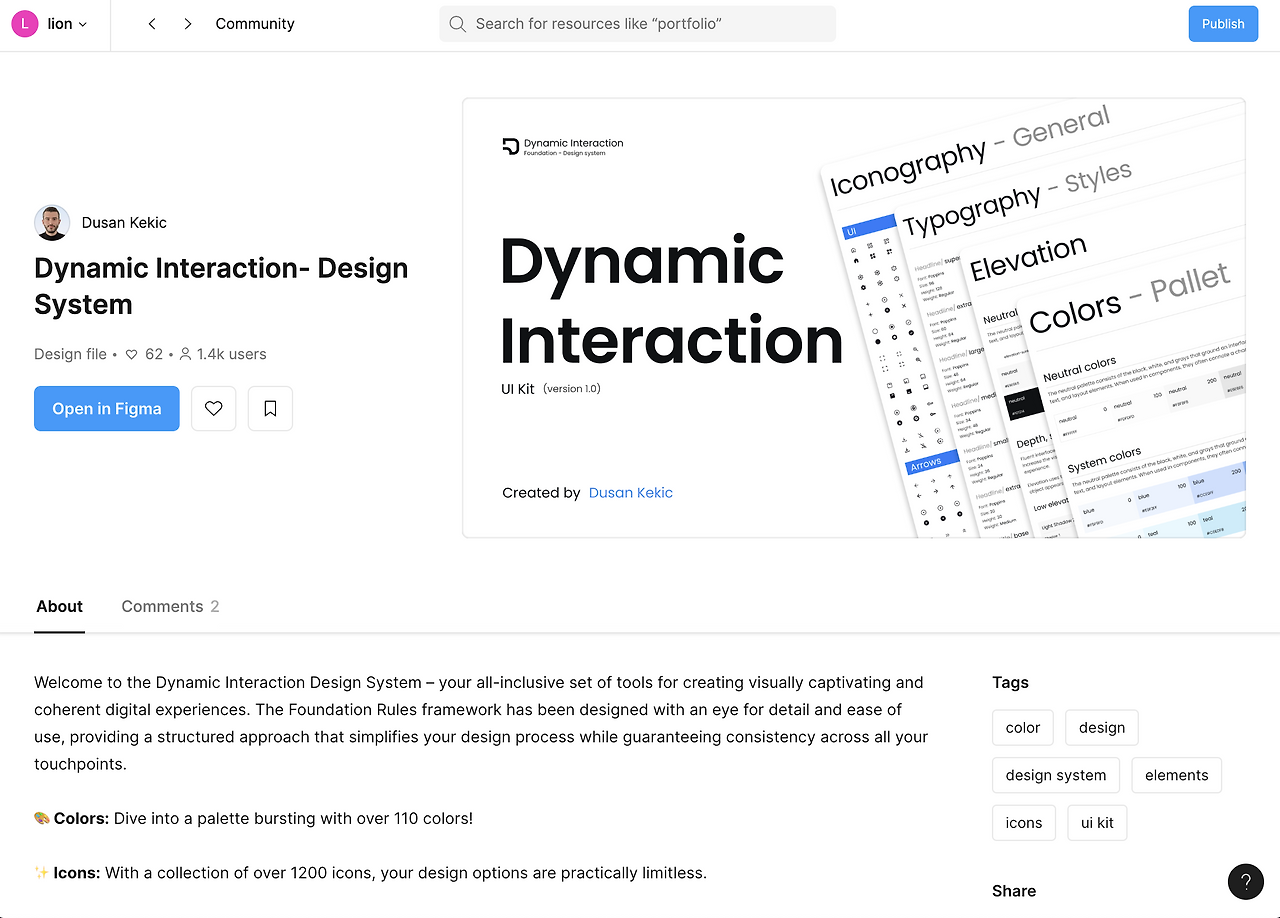Screen dimensions: 1280x918
Task: Click the Dynamic Interaction logo in preview
Action: [x=563, y=147]
